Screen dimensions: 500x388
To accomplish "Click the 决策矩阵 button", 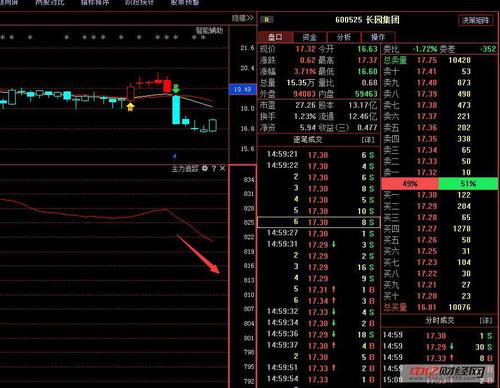I will (x=475, y=20).
